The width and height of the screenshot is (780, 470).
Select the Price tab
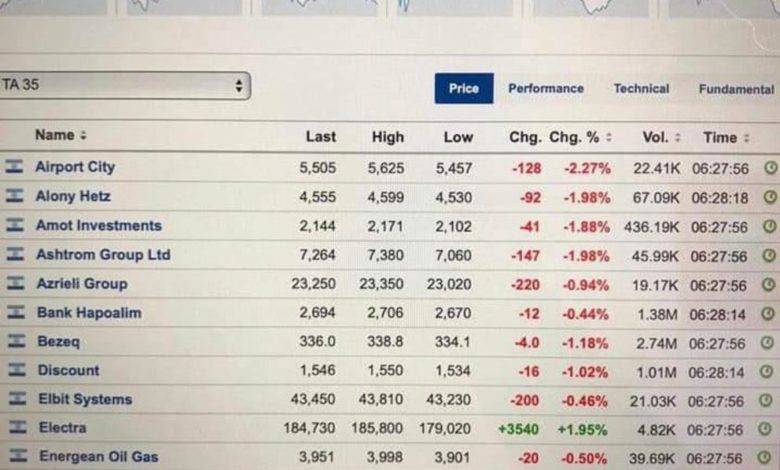(463, 88)
